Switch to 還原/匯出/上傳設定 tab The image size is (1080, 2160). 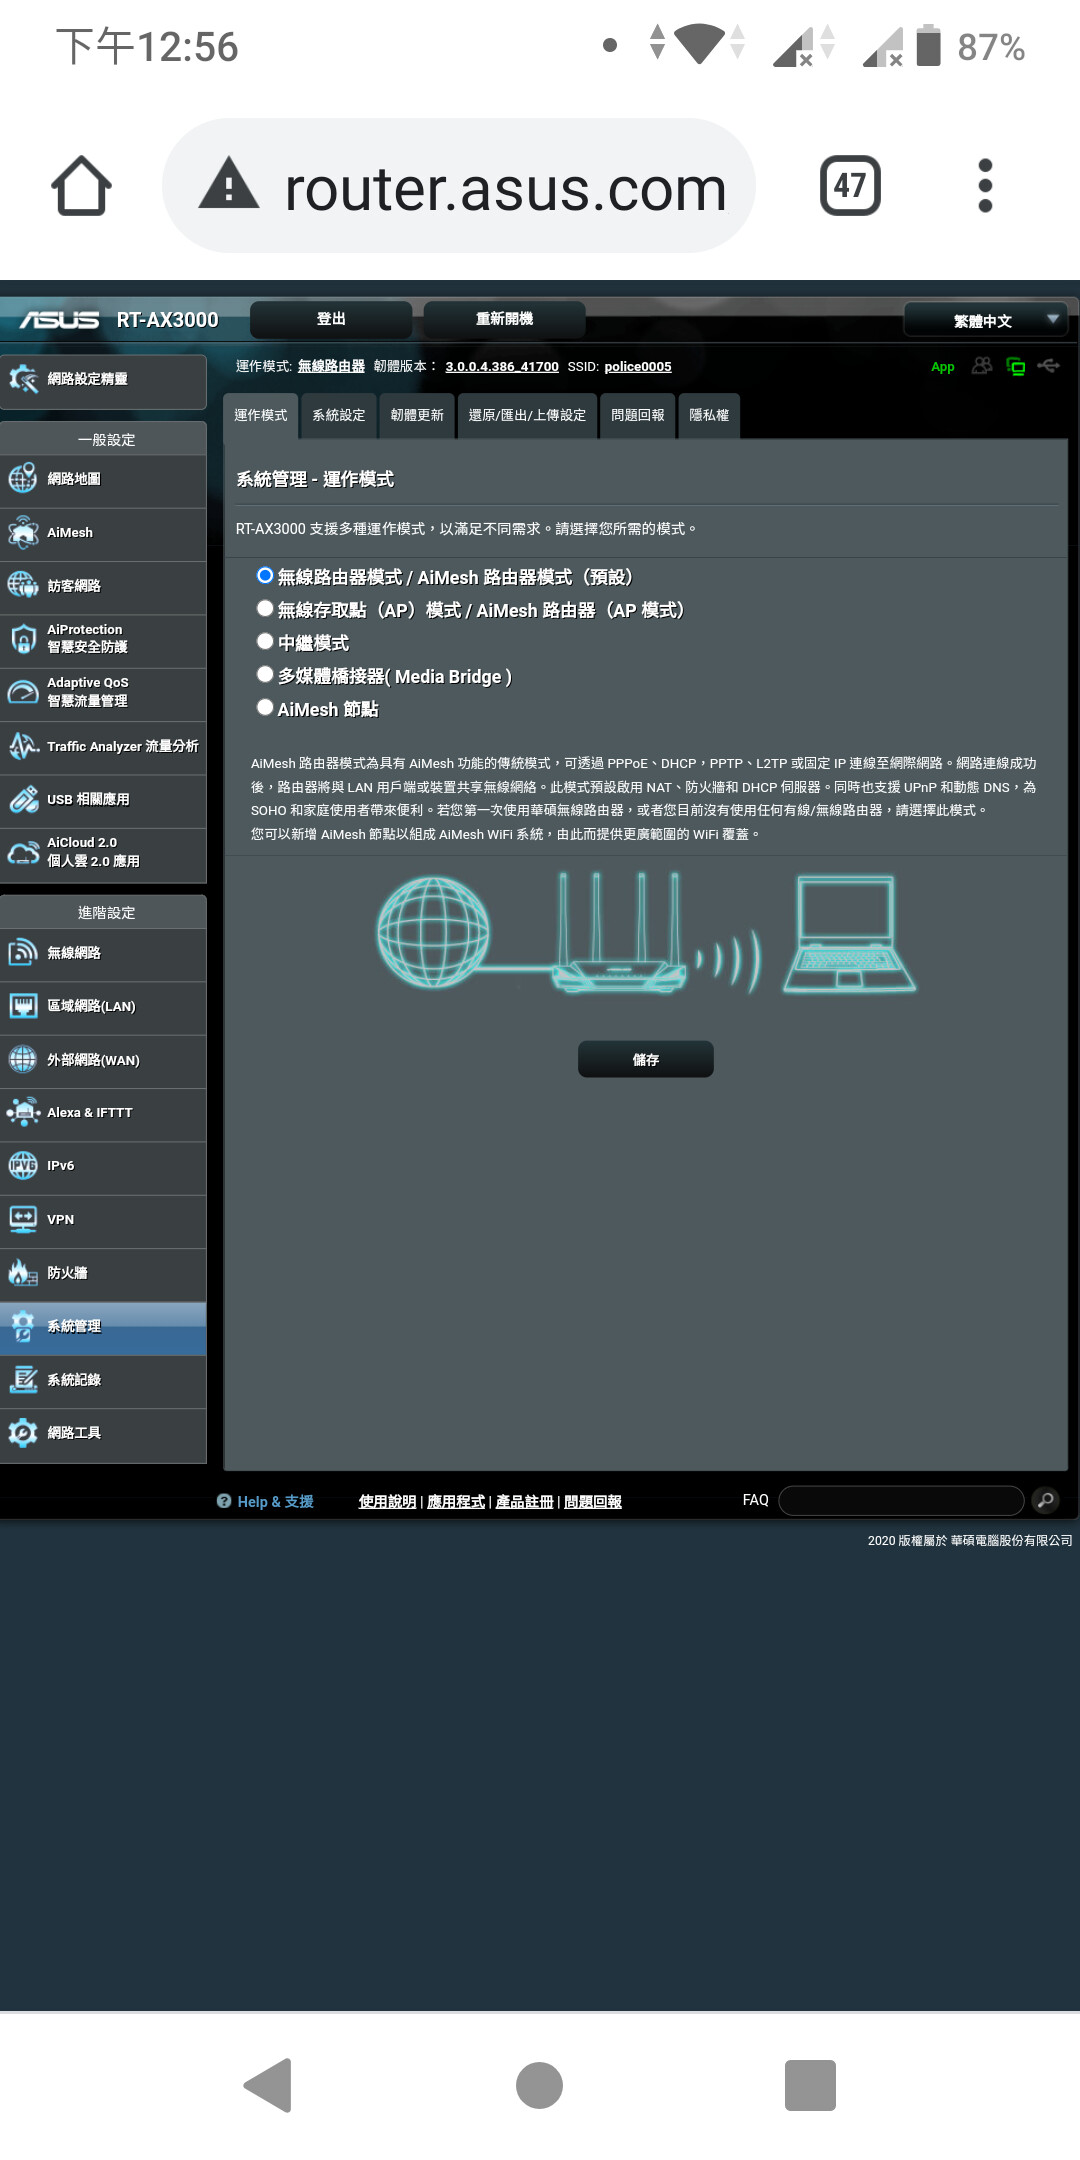coord(527,415)
